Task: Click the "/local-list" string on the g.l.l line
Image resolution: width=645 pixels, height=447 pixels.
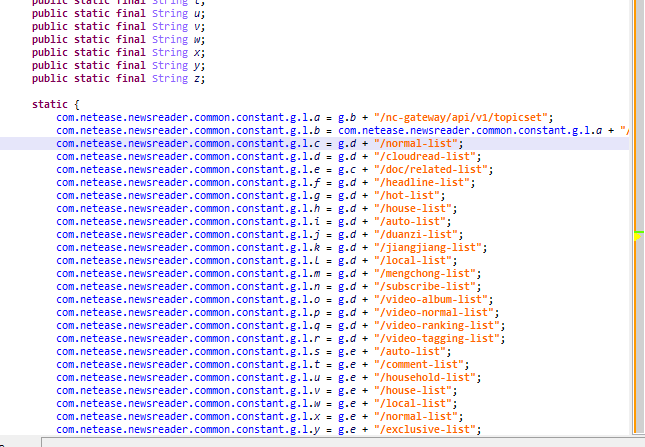Action: tap(413, 261)
